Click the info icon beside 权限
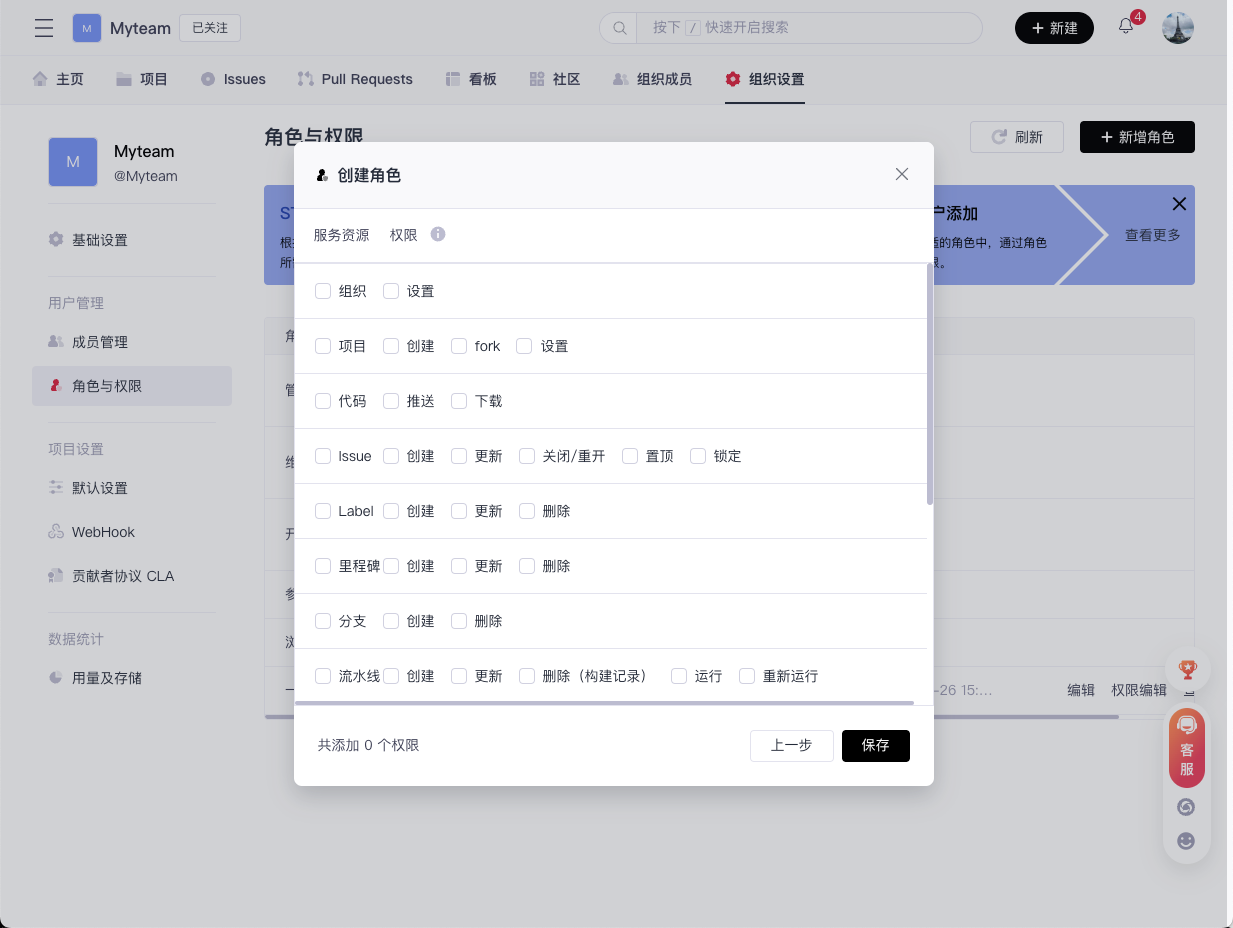Viewport: 1233px width, 928px height. [438, 234]
